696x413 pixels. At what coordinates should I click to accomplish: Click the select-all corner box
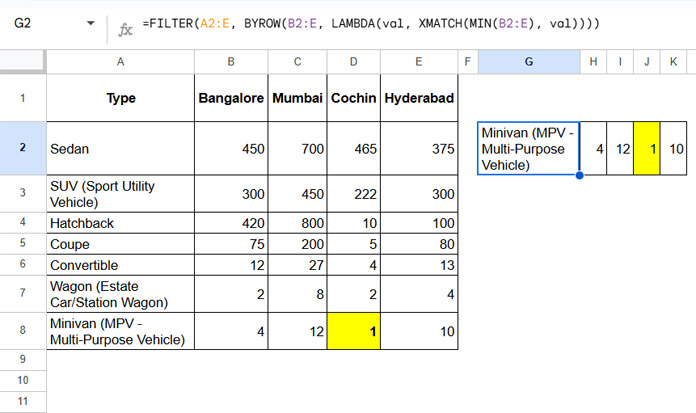(x=22, y=61)
